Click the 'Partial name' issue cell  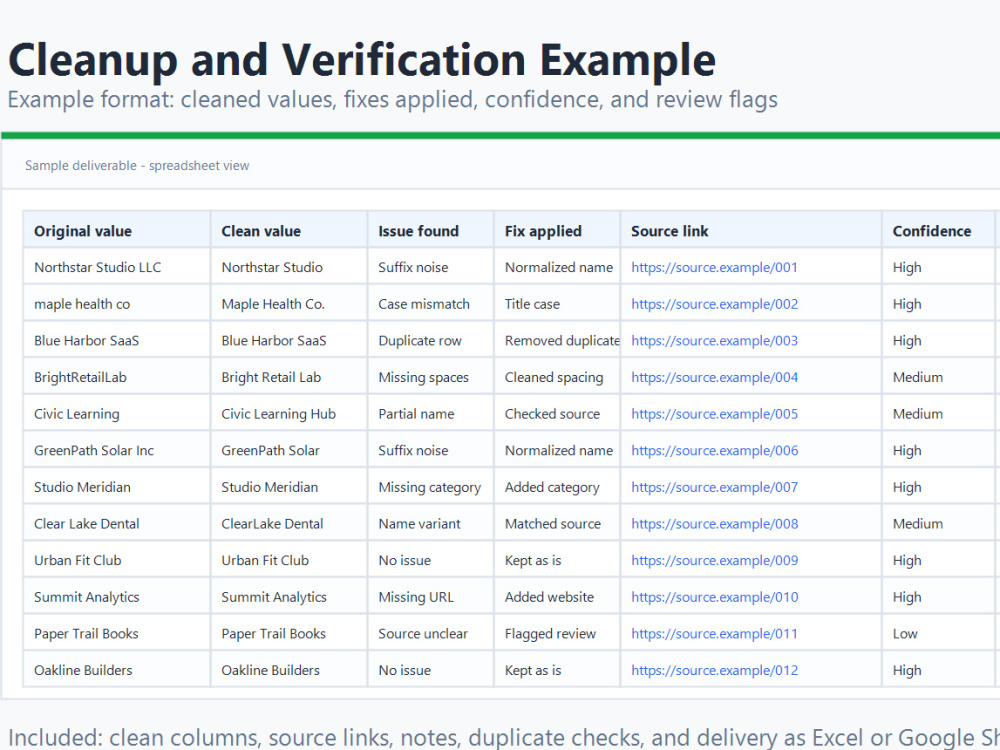click(x=430, y=414)
